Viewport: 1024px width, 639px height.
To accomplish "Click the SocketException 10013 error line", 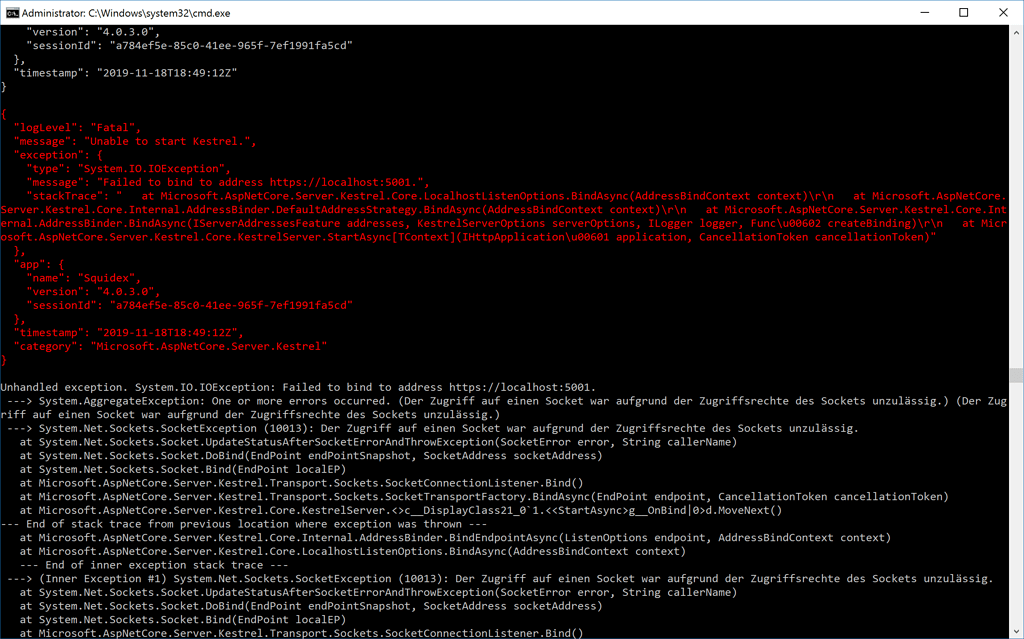I will 250,428.
